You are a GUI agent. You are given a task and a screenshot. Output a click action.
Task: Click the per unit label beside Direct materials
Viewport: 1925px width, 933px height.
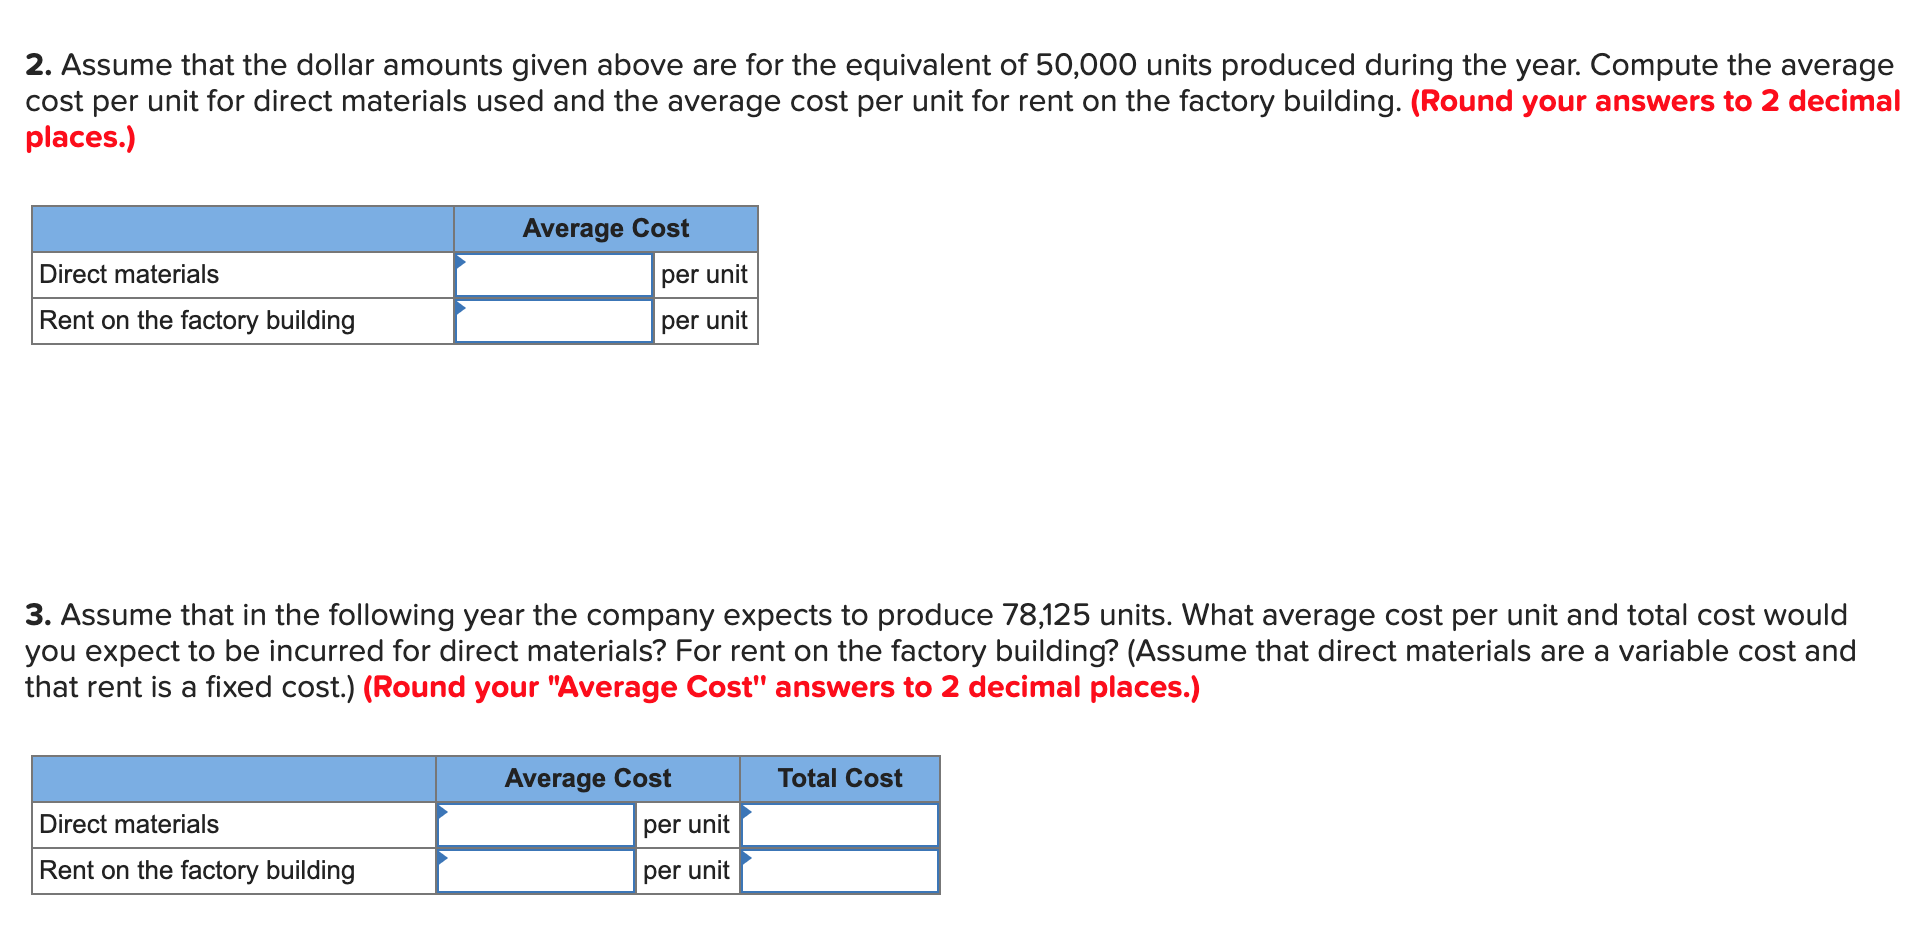pyautogui.click(x=704, y=274)
